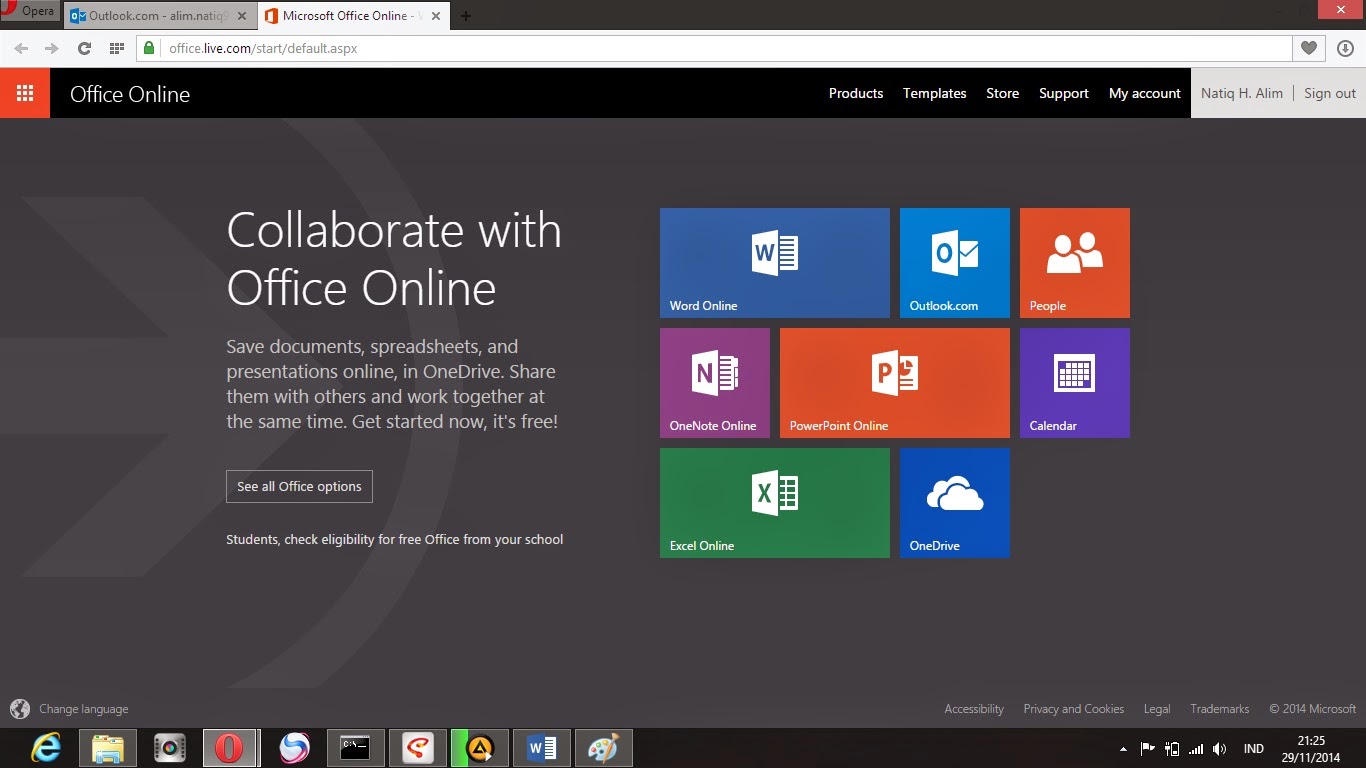Open the Support menu item
Screen dimensions: 1366x768
(x=1064, y=93)
